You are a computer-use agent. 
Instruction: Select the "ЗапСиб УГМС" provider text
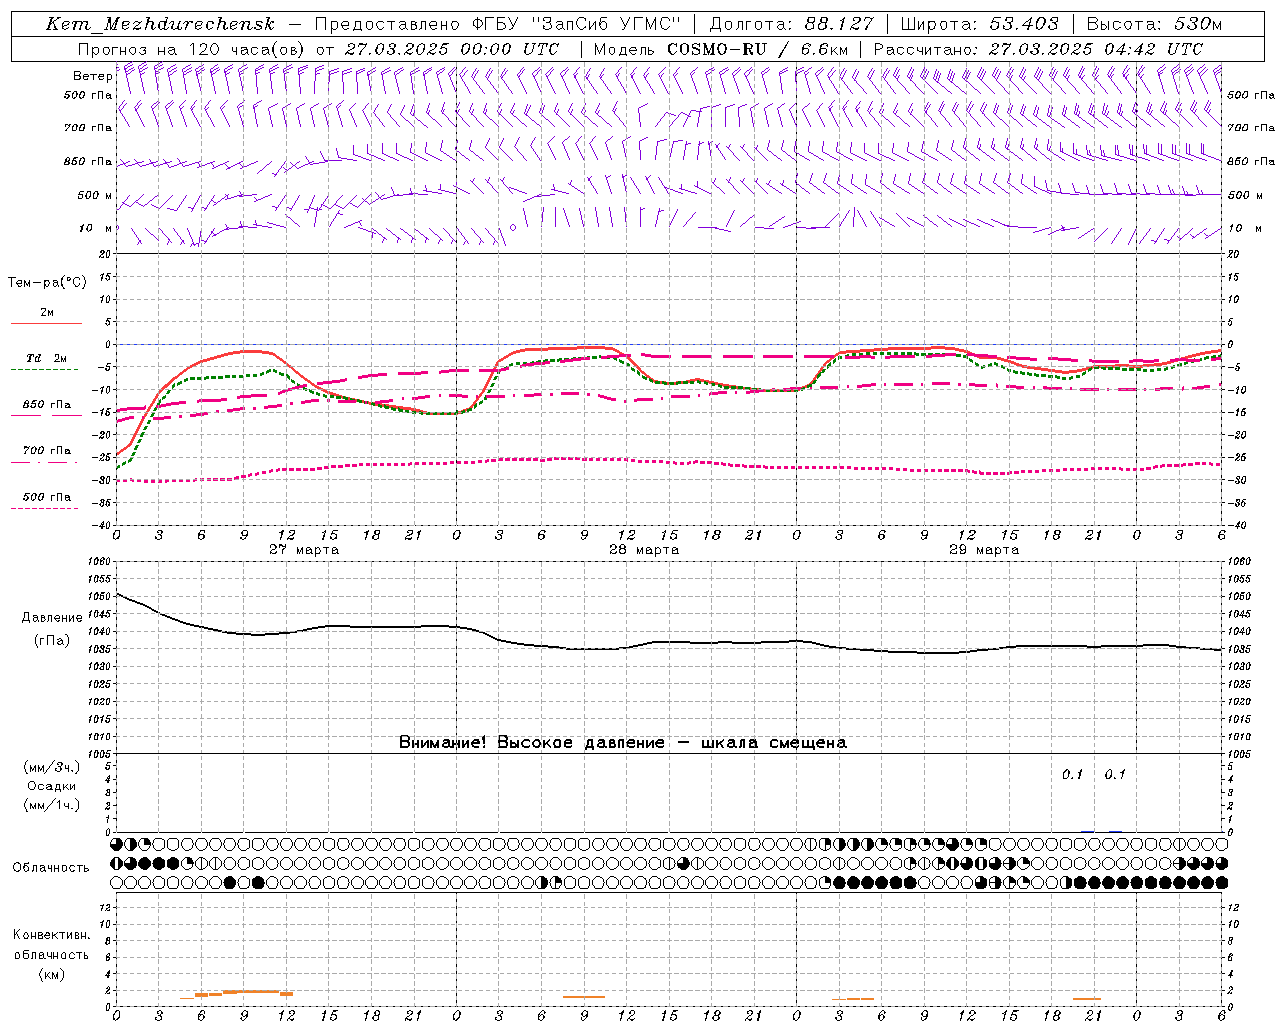click(604, 24)
